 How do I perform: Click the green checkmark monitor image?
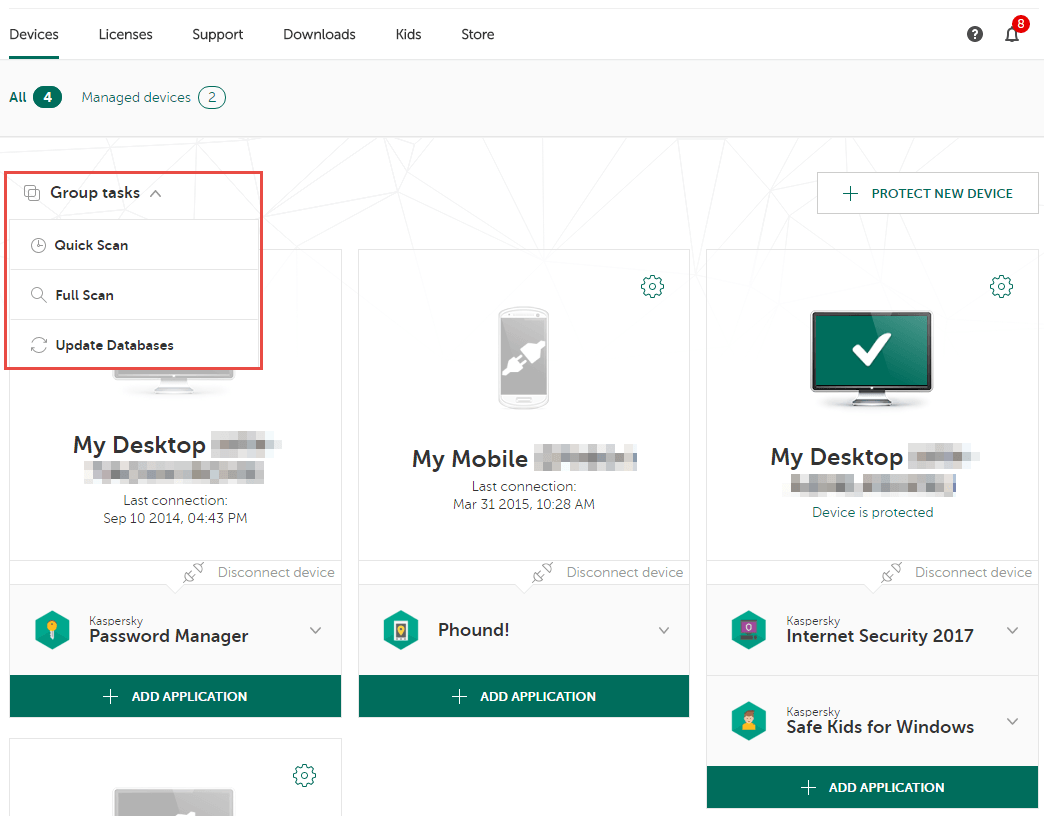click(872, 358)
